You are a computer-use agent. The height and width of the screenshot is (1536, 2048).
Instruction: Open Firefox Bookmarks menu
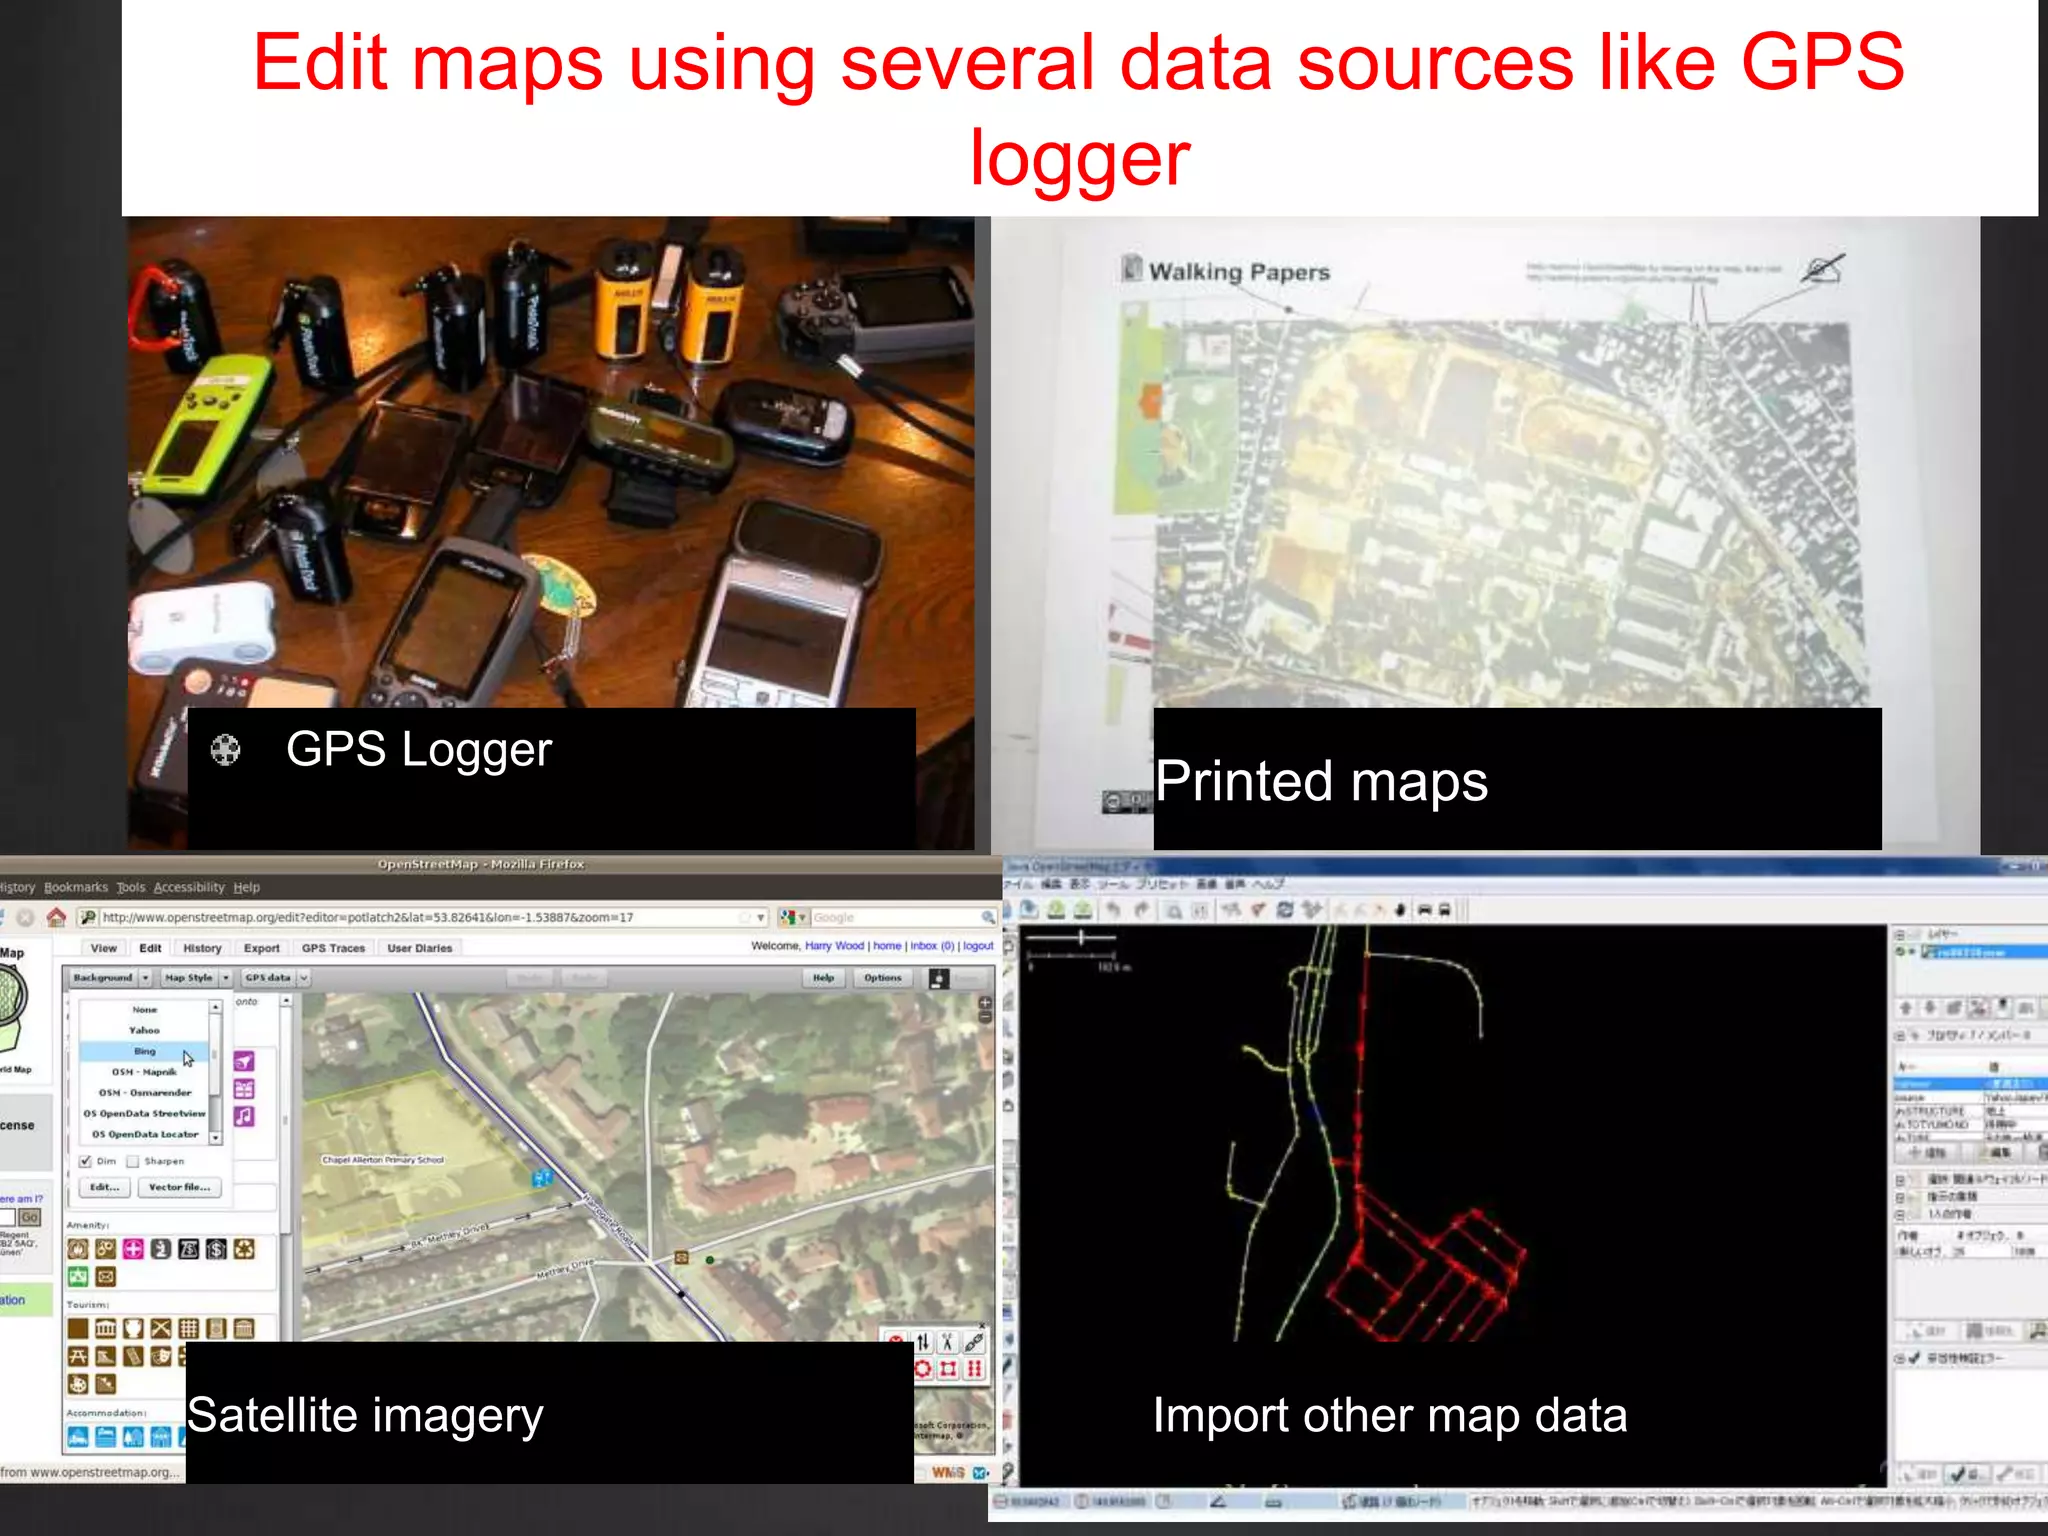click(76, 887)
